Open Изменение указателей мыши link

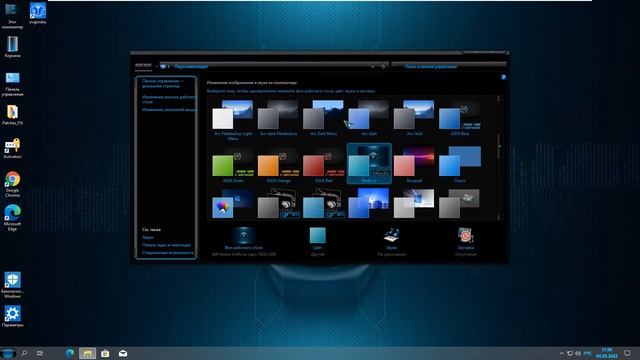[169, 110]
